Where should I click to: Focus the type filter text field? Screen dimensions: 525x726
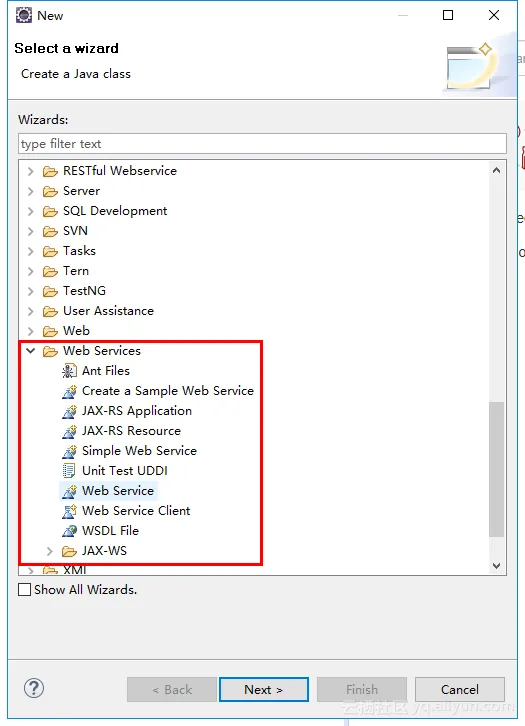[x=262, y=144]
